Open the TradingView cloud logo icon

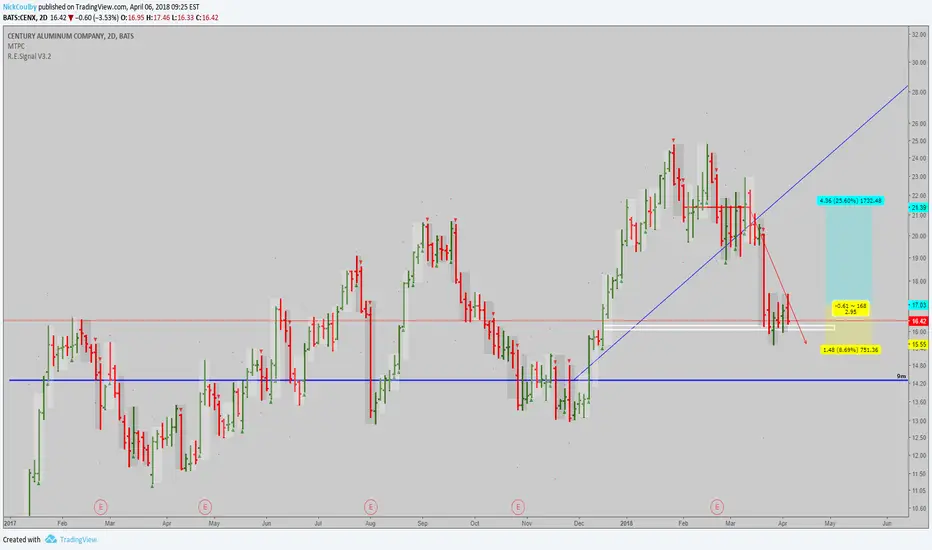51,539
